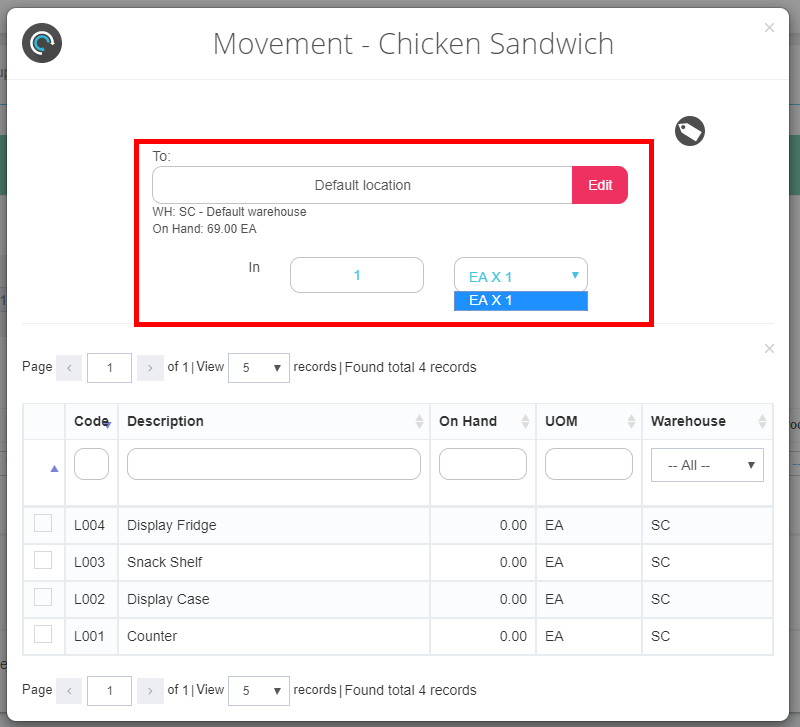Viewport: 800px width, 727px height.
Task: Select the Snack Shelf row checkbox
Action: coord(43,561)
